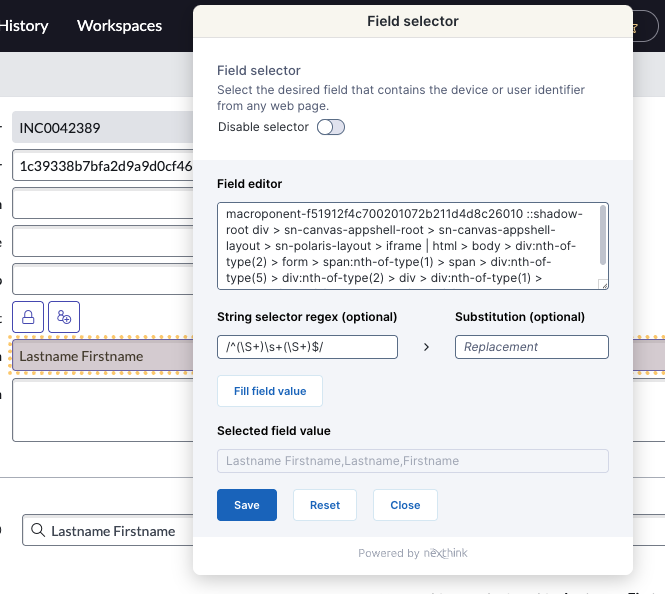
Task: Click the arrow between regex and substitution
Action: pyautogui.click(x=427, y=347)
